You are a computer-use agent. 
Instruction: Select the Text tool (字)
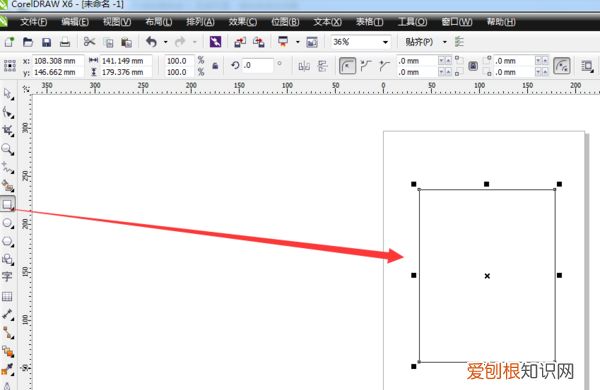pos(7,277)
